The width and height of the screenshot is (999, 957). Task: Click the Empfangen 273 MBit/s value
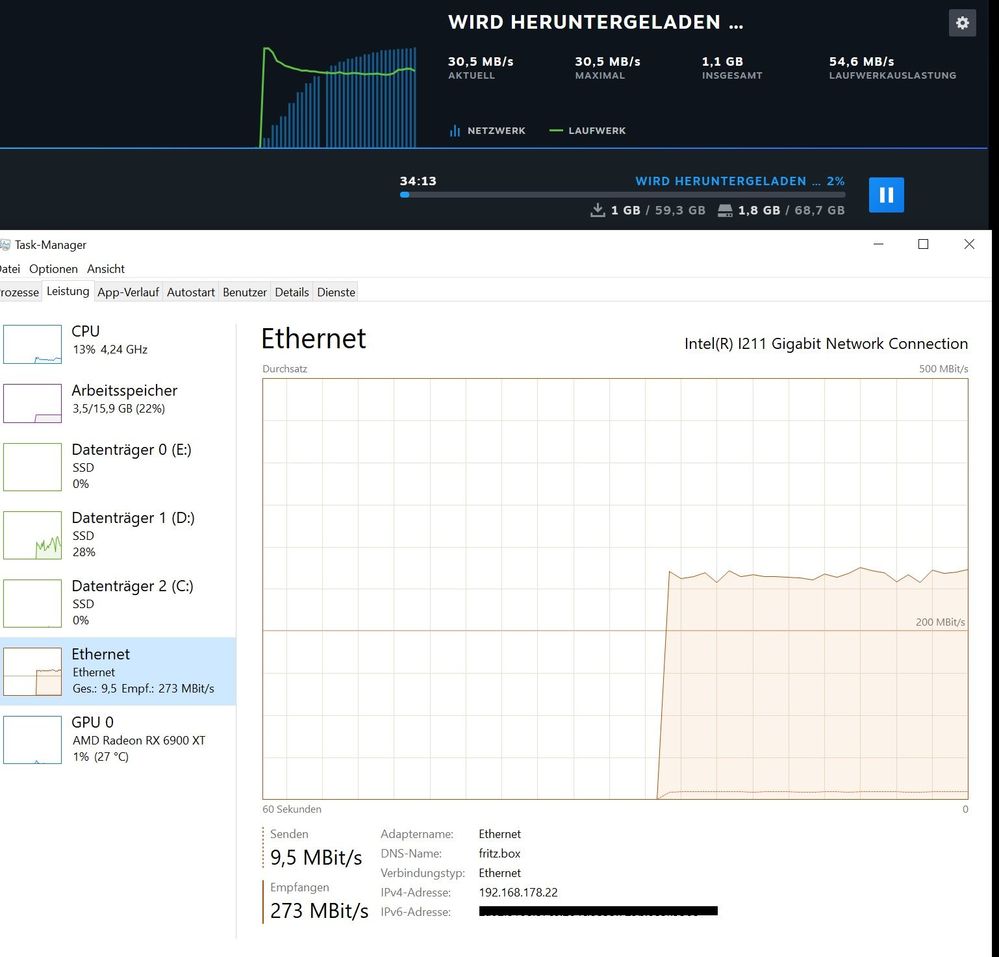point(319,911)
